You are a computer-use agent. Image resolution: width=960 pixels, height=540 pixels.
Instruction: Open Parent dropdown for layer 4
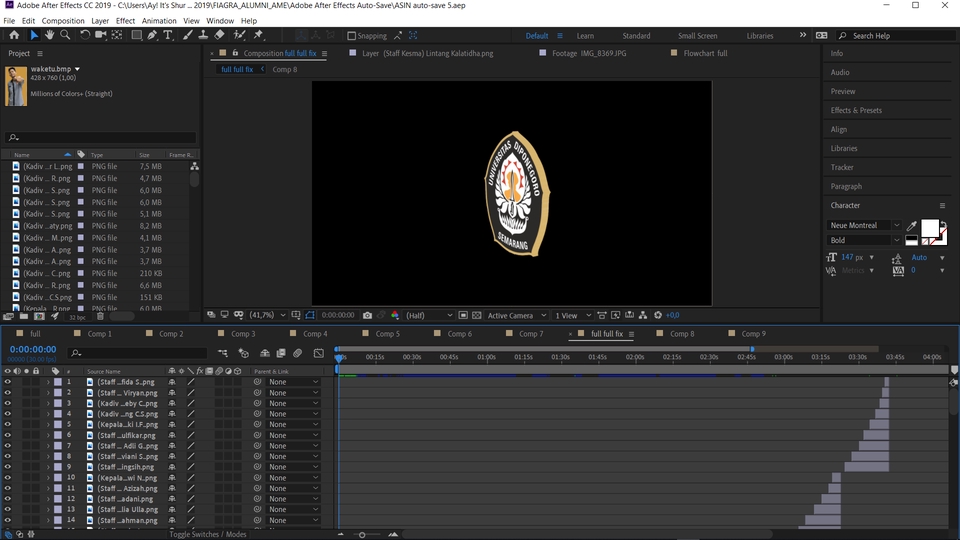click(293, 414)
